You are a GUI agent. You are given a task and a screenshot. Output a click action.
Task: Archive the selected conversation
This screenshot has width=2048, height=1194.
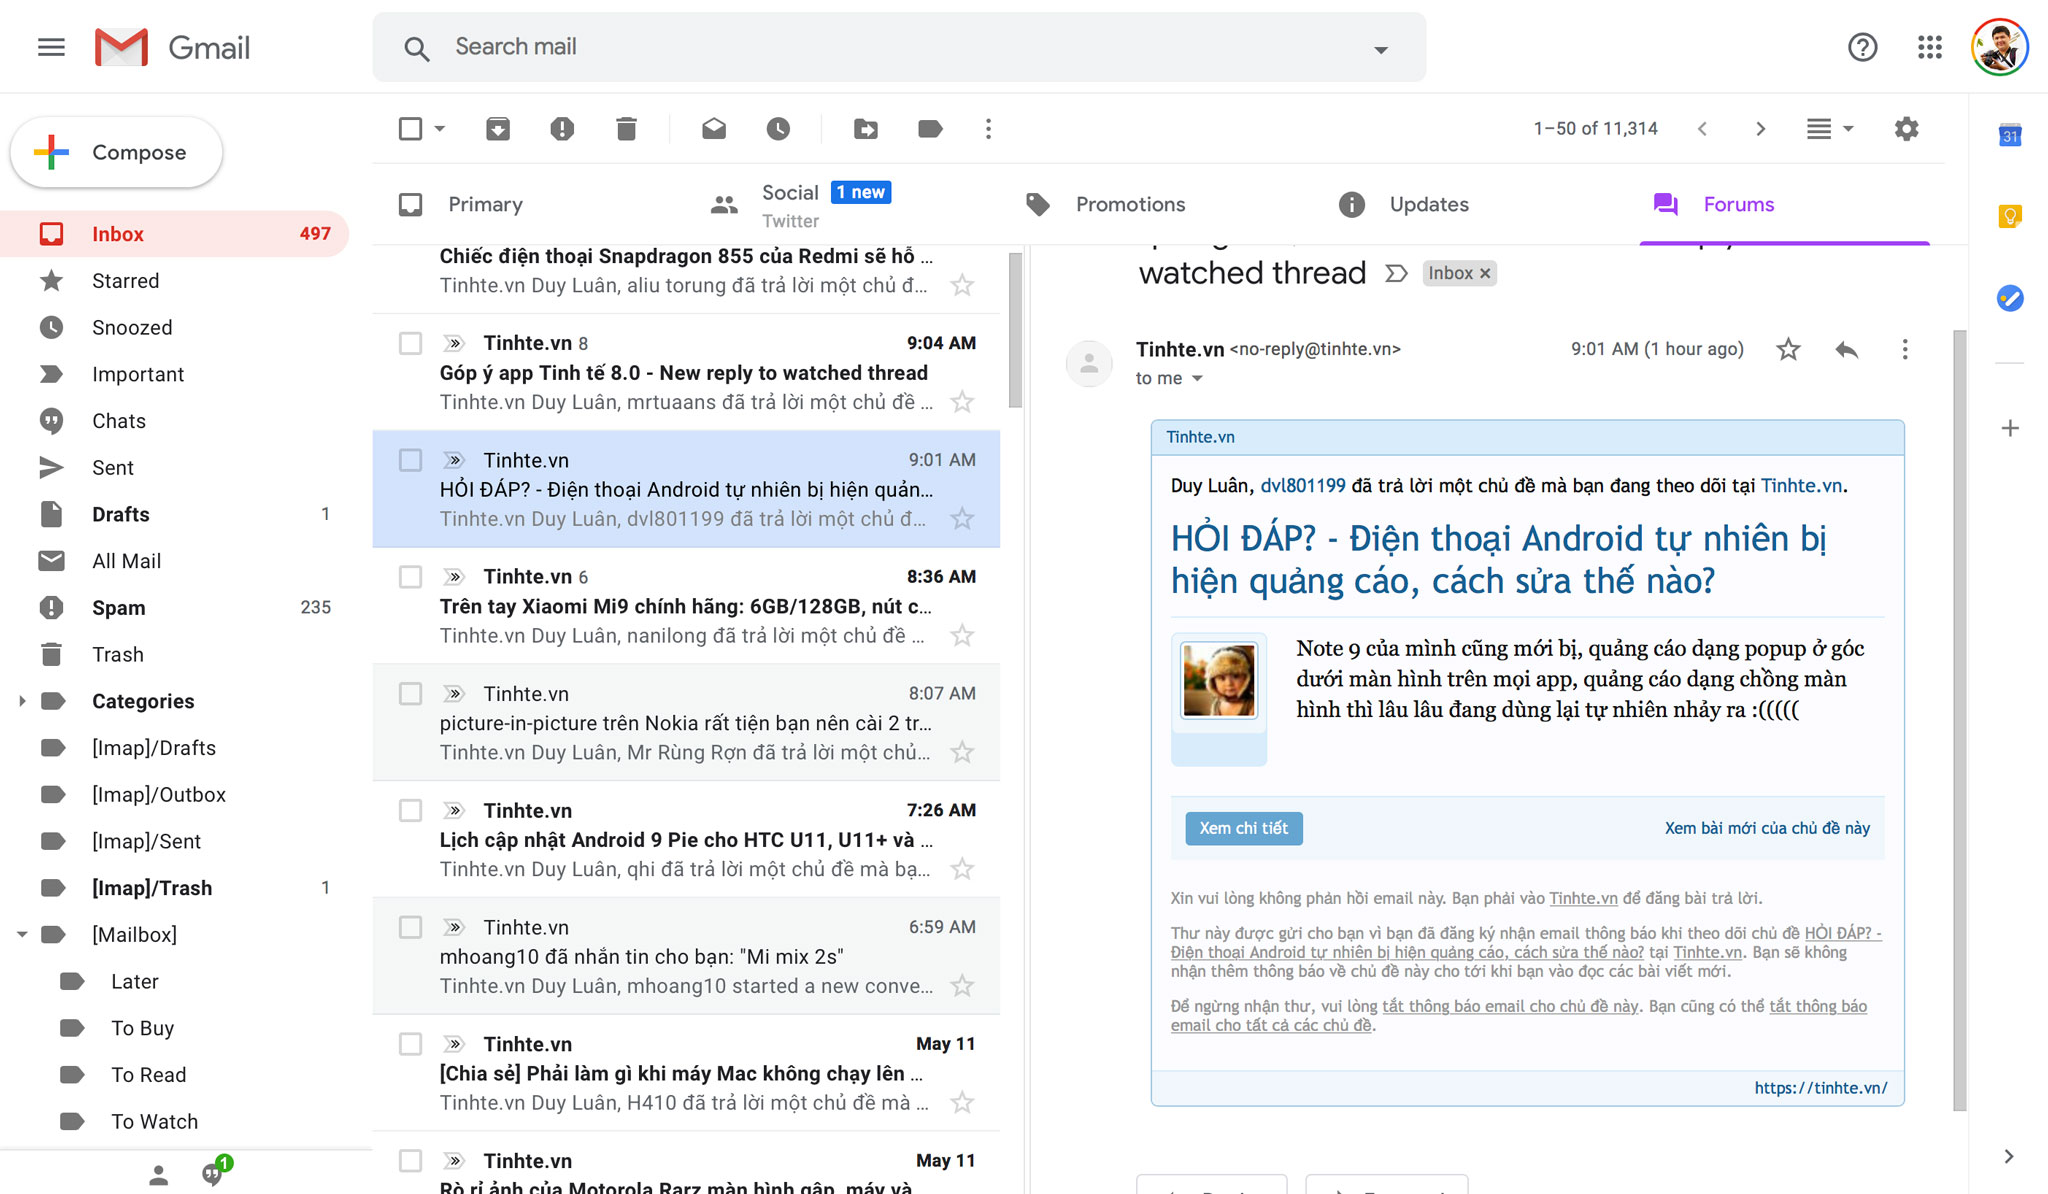498,129
